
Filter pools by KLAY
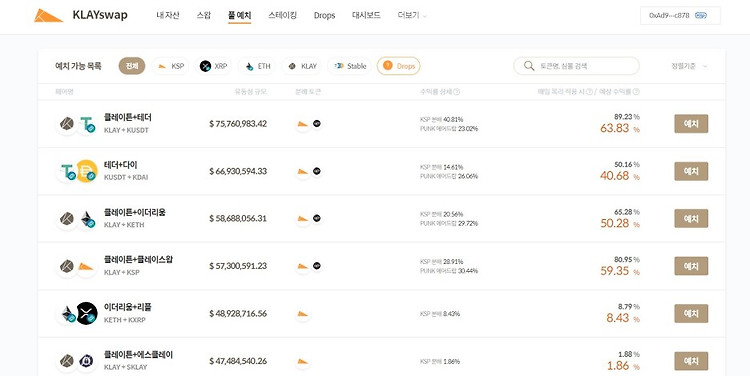(x=302, y=66)
